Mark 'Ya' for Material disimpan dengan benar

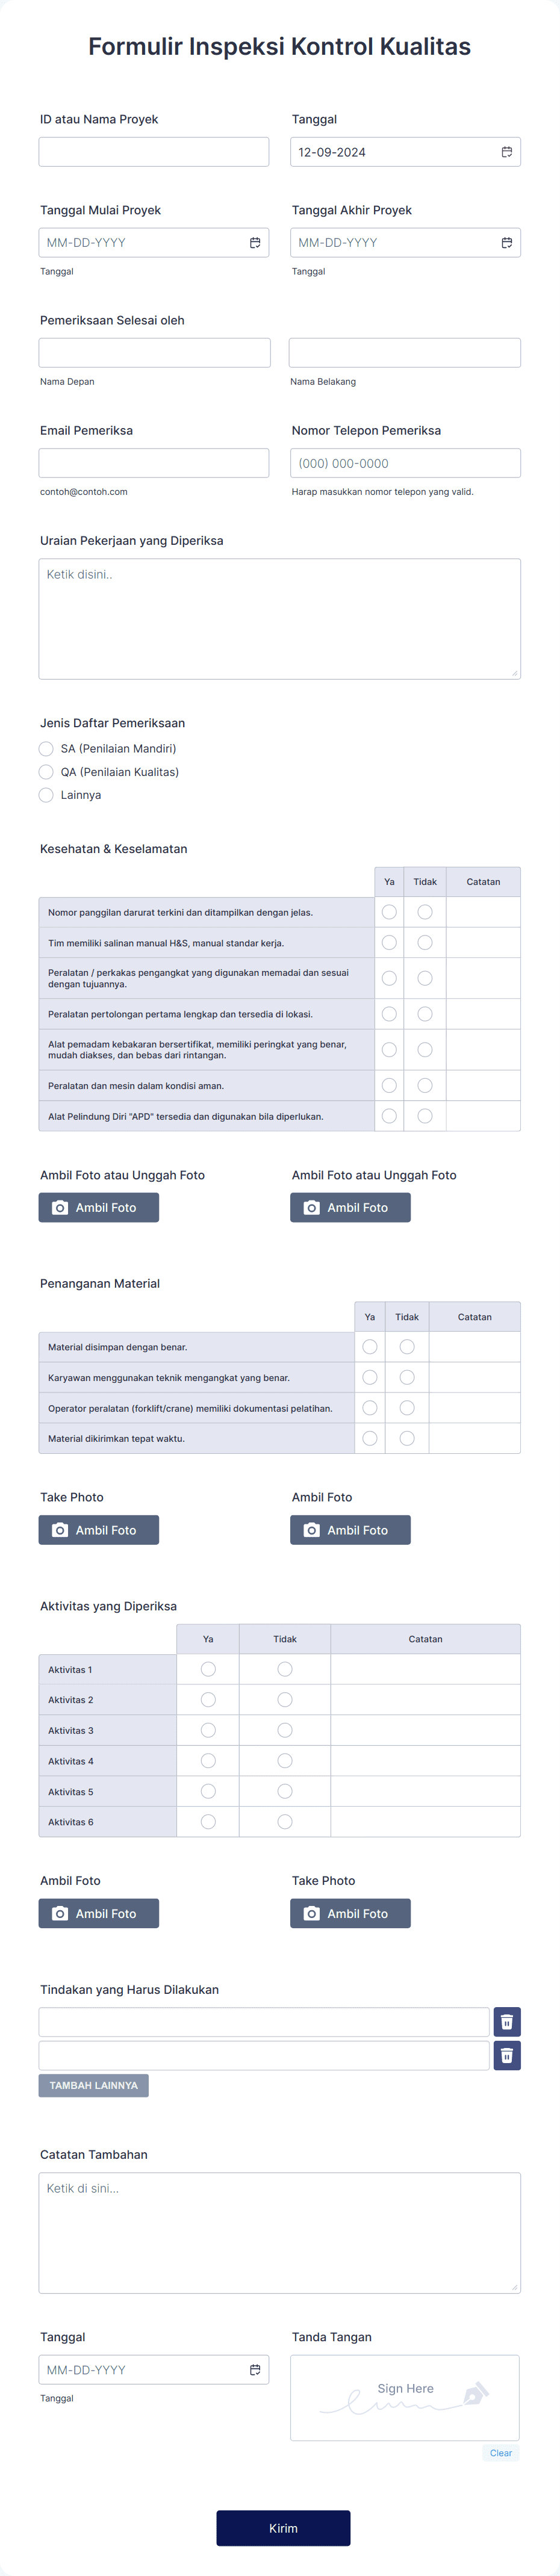(x=370, y=1346)
